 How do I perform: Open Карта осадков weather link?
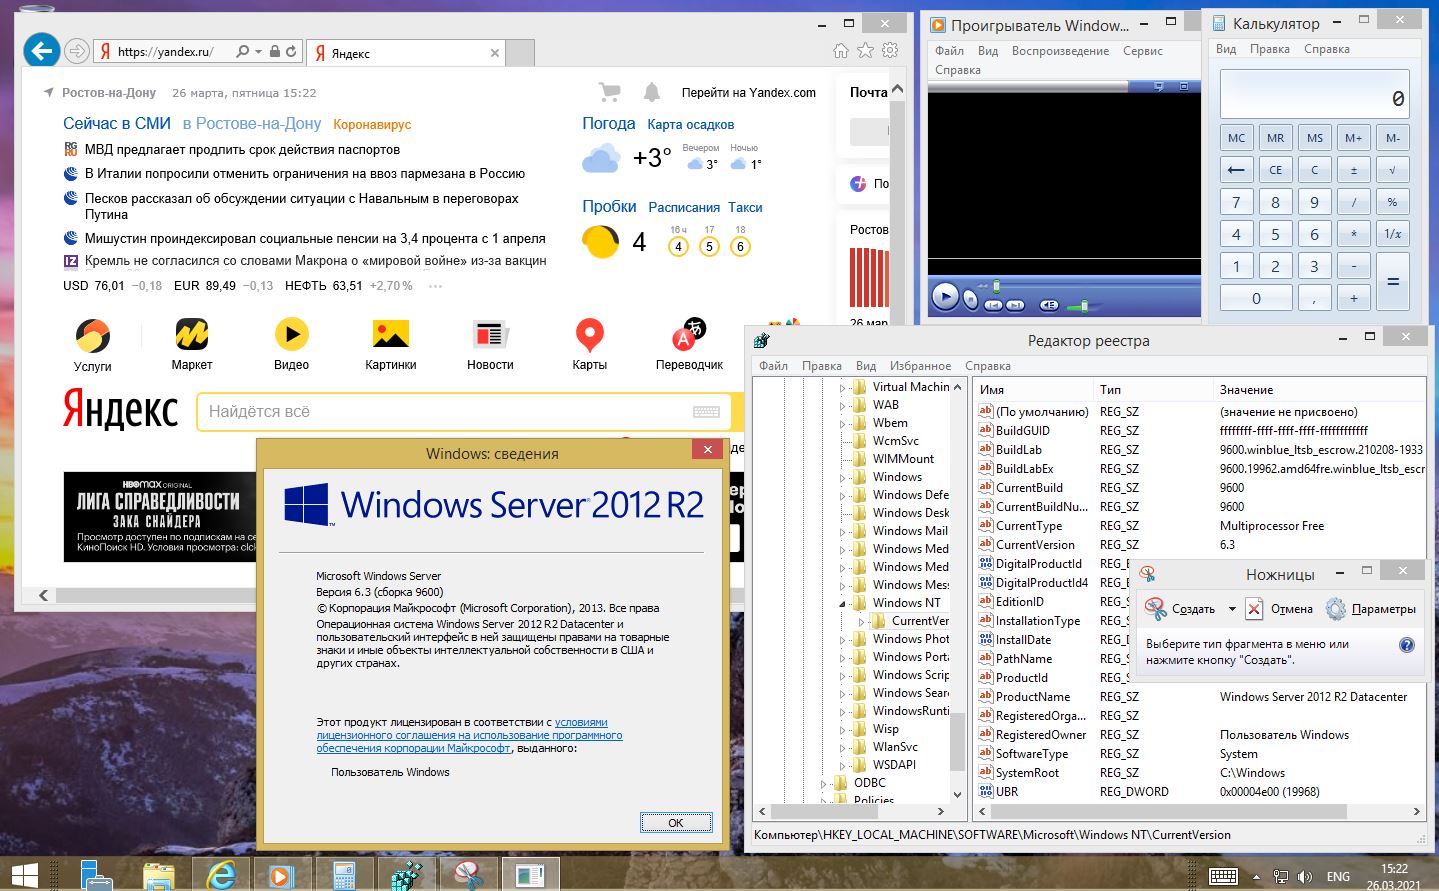pos(690,125)
